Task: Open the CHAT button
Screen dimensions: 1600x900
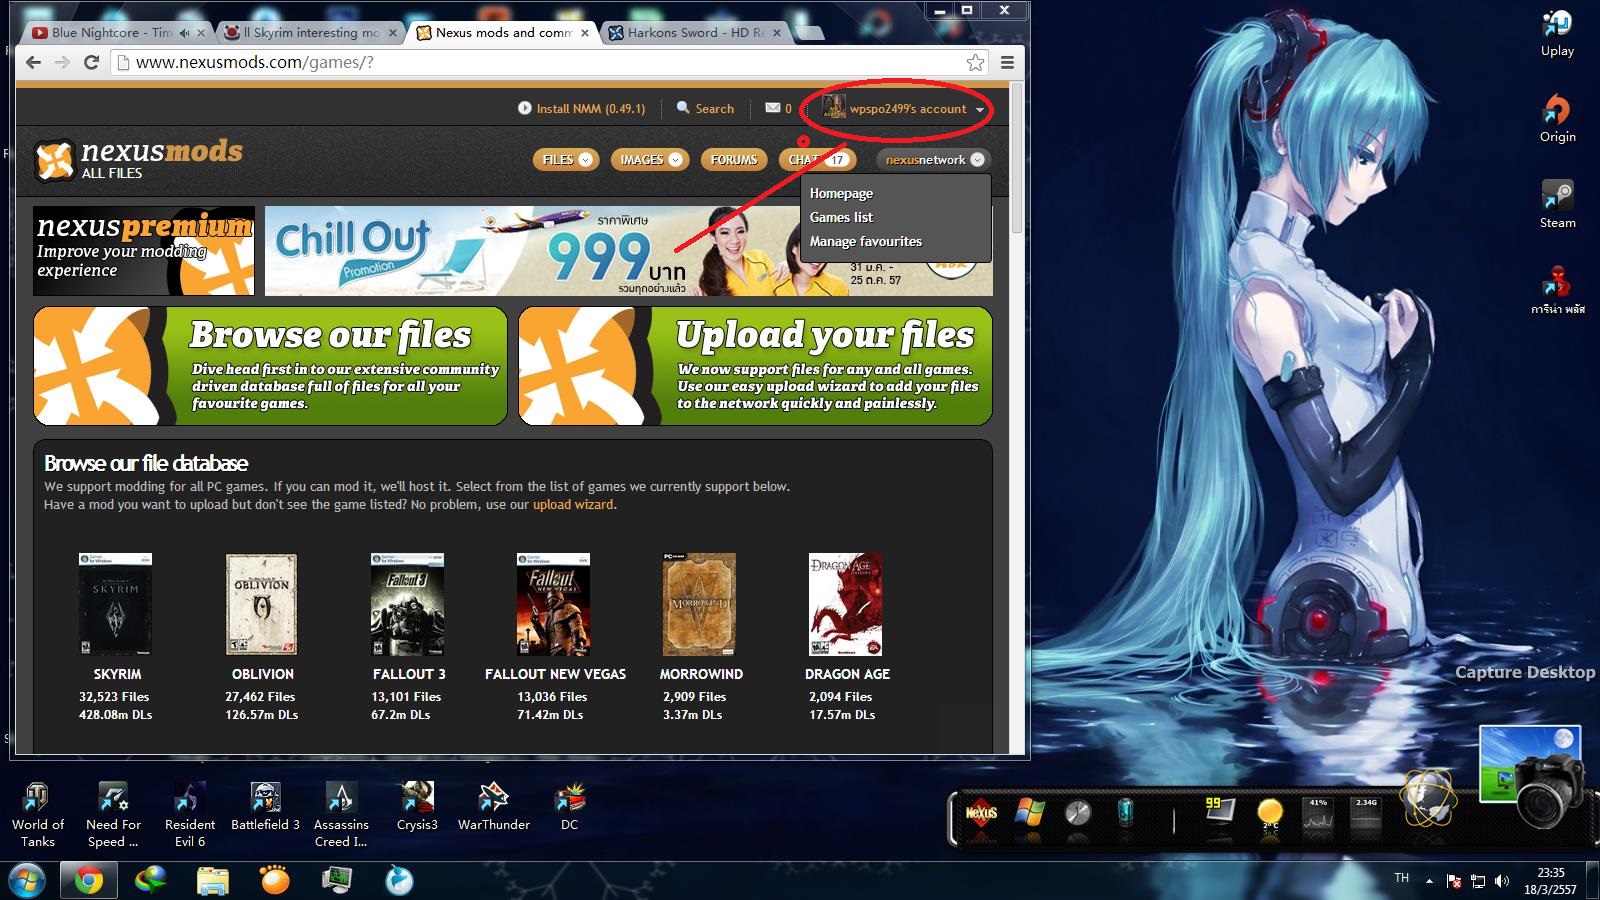Action: (x=817, y=160)
